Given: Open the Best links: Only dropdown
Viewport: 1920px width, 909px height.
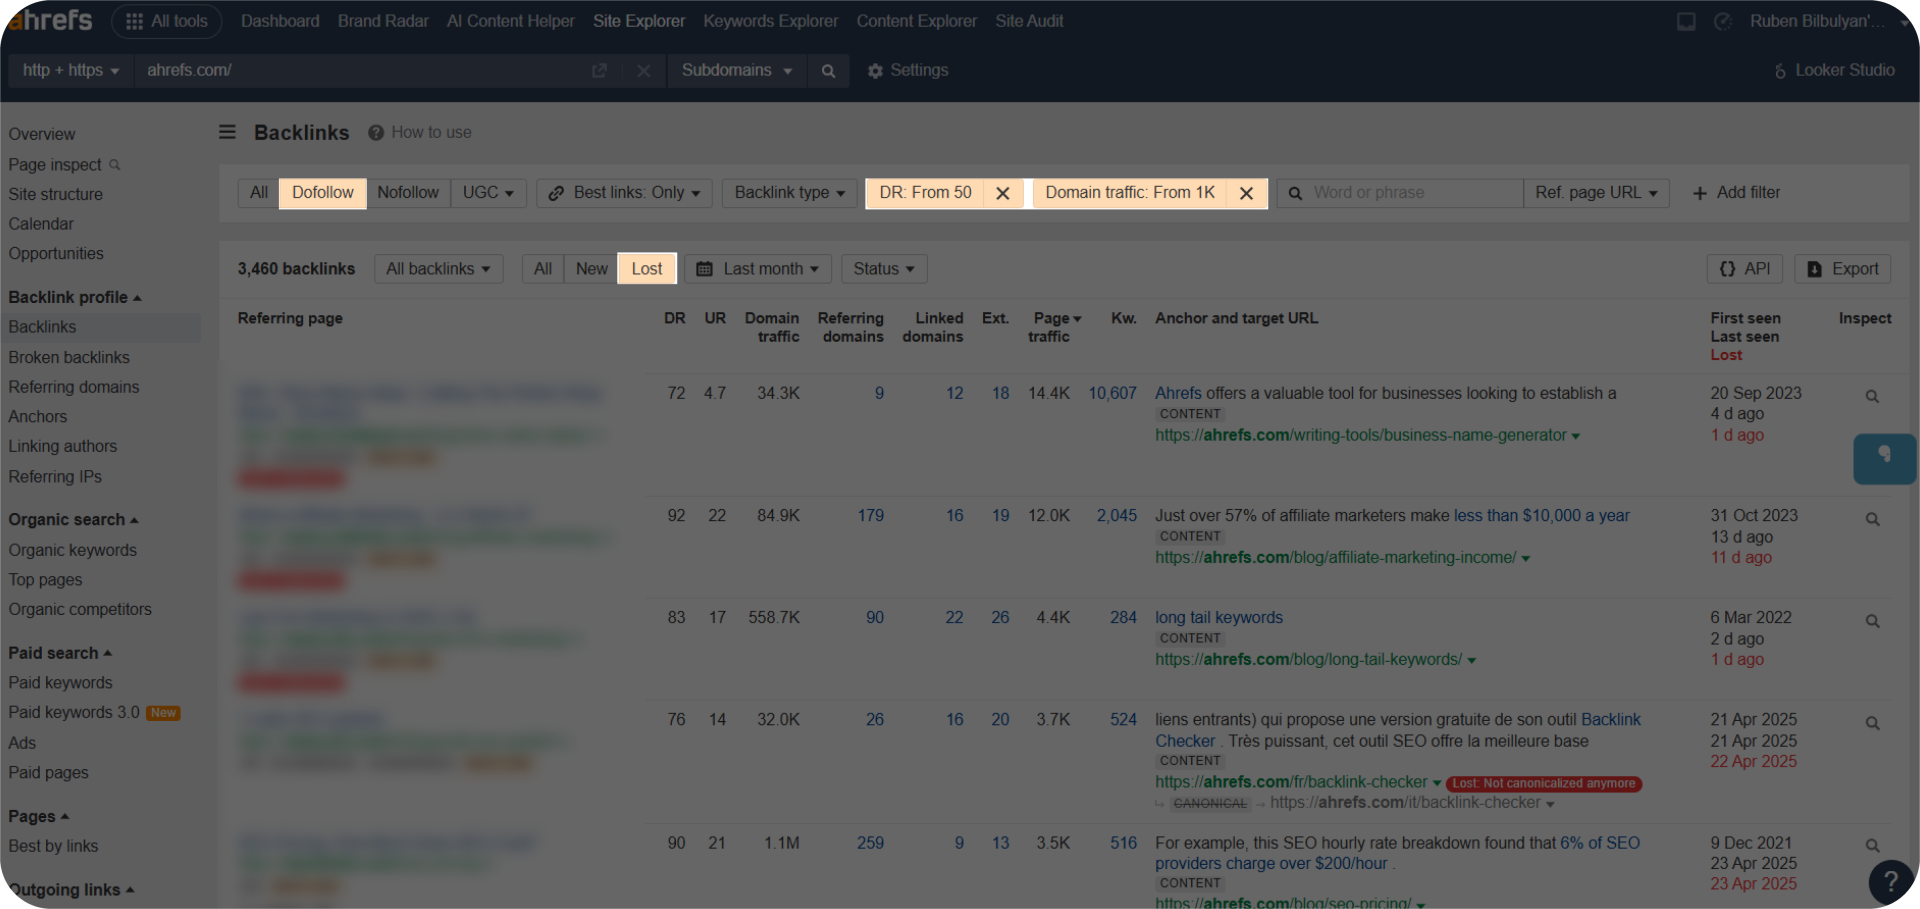Looking at the screenshot, I should click(x=624, y=193).
